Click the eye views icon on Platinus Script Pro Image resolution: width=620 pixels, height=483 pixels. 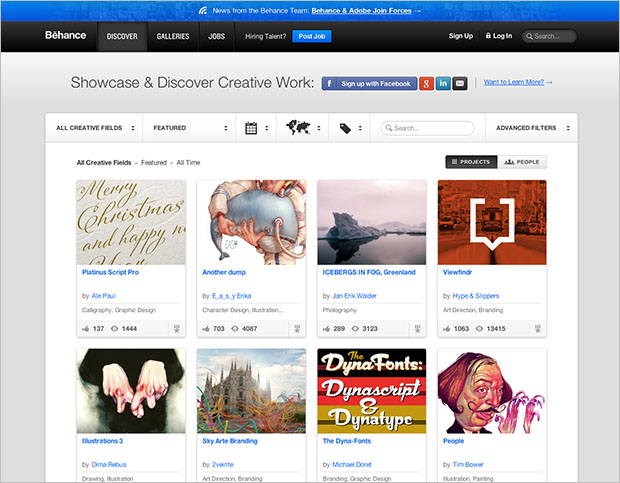[115, 328]
